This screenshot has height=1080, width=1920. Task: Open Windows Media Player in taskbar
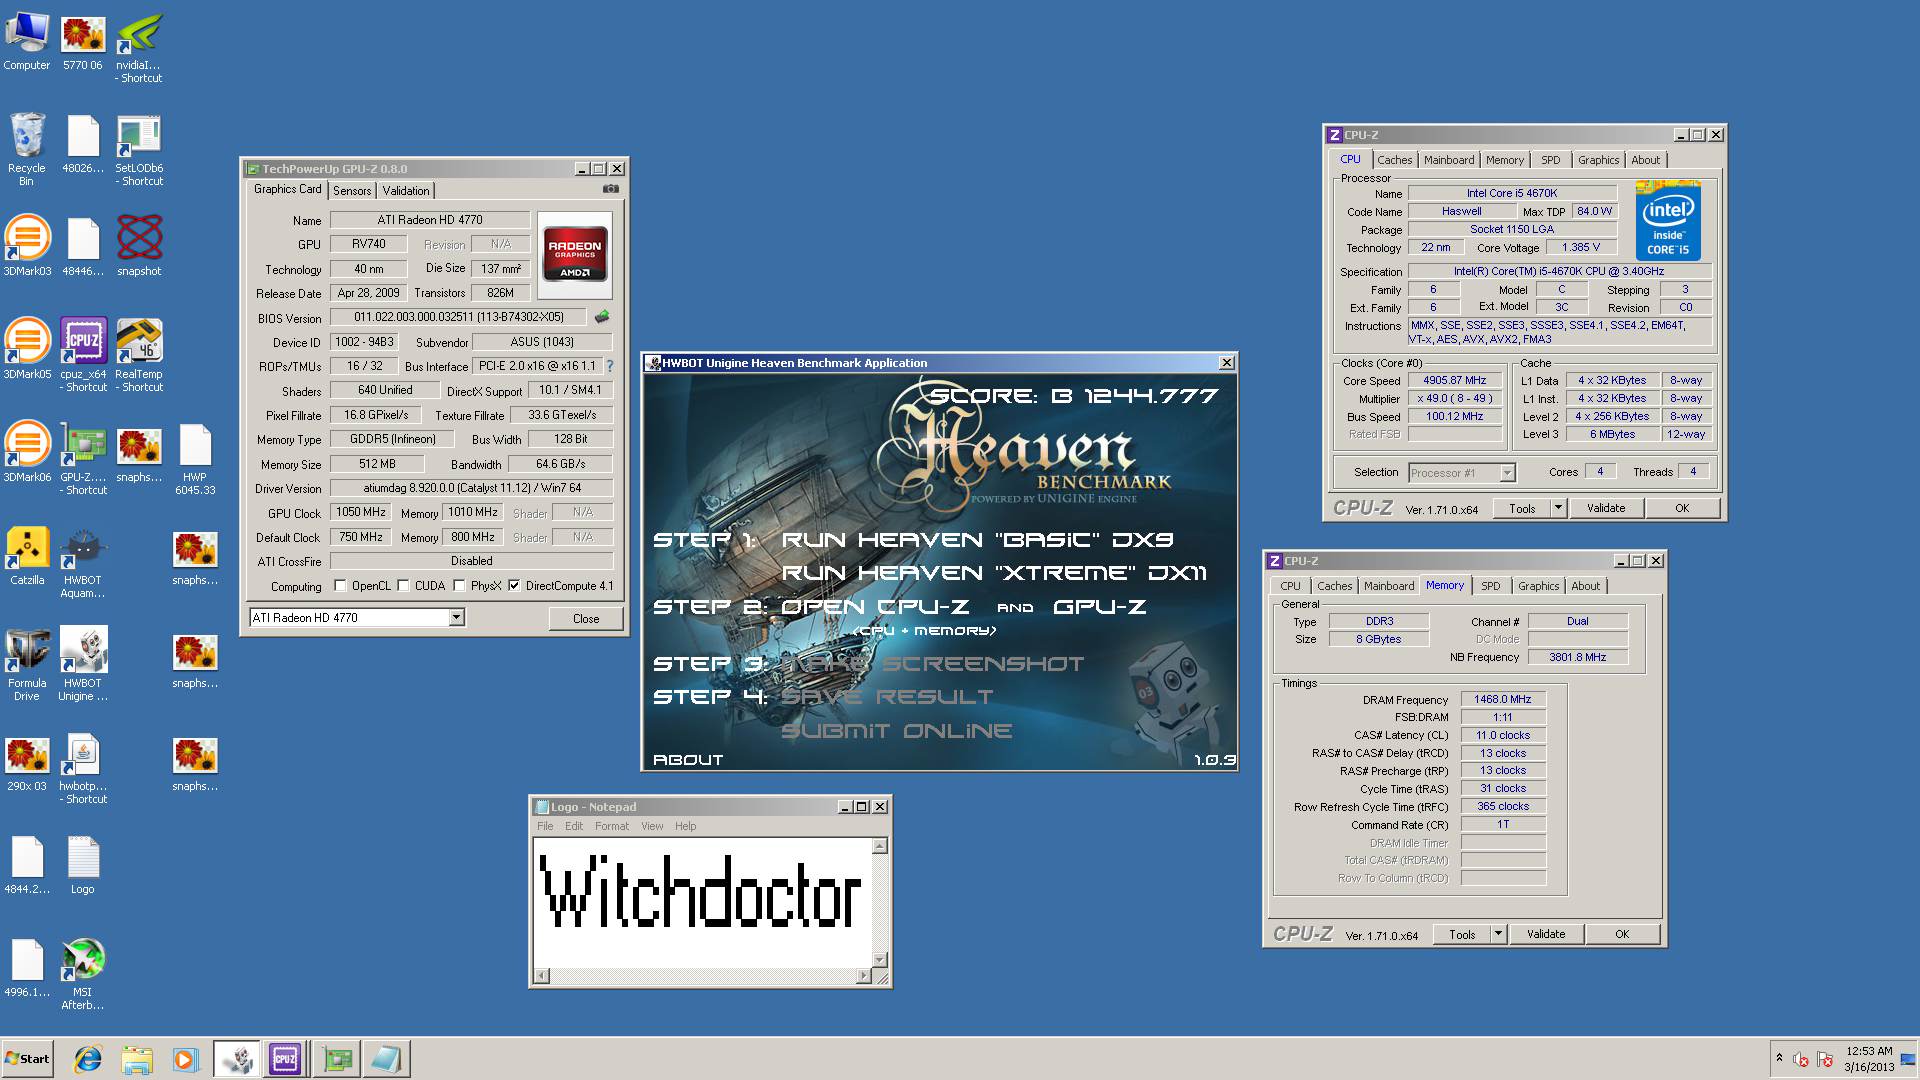(185, 1059)
